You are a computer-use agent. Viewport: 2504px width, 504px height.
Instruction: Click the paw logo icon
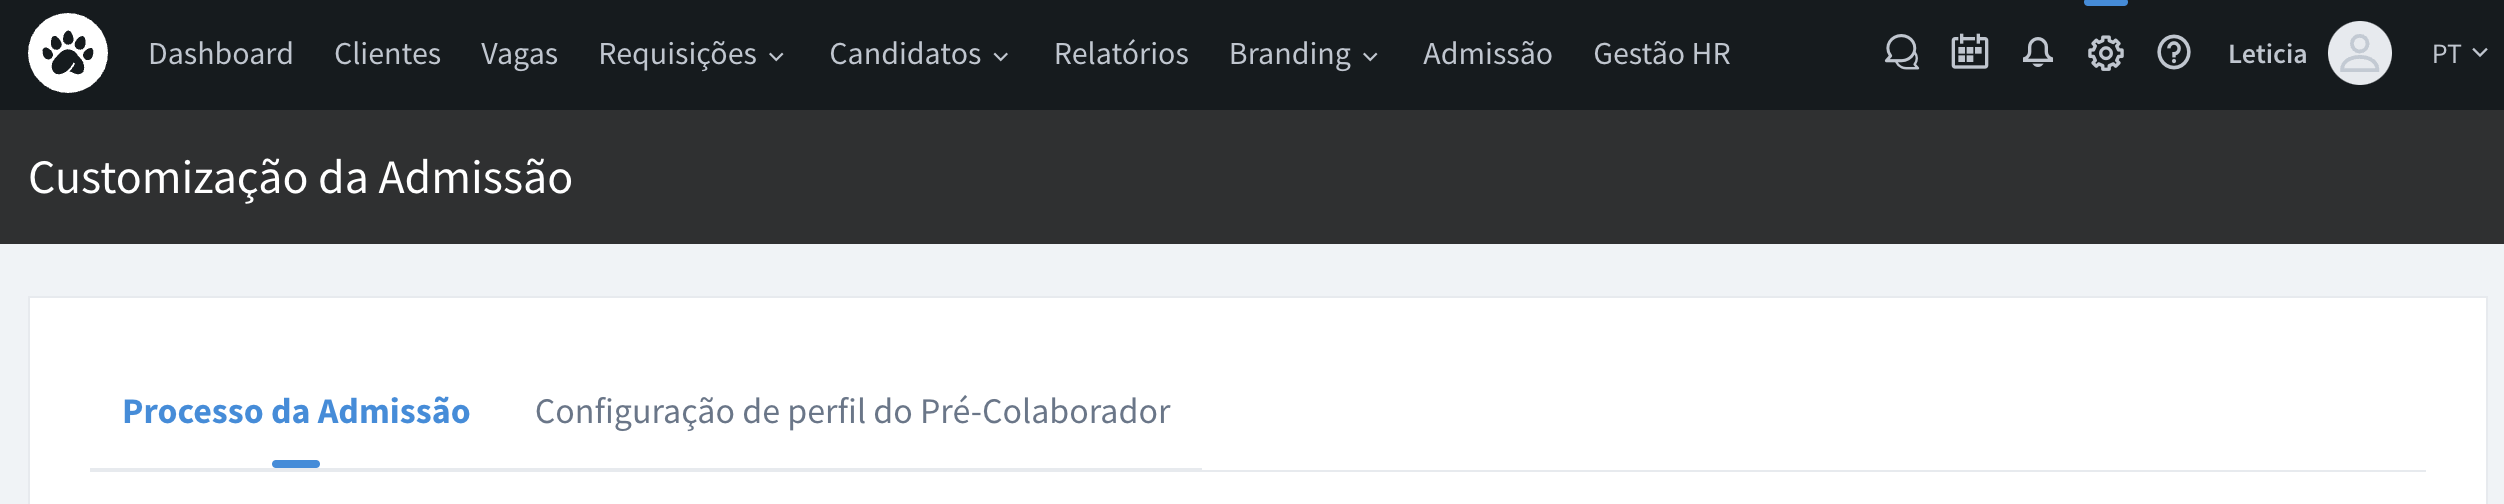[68, 53]
